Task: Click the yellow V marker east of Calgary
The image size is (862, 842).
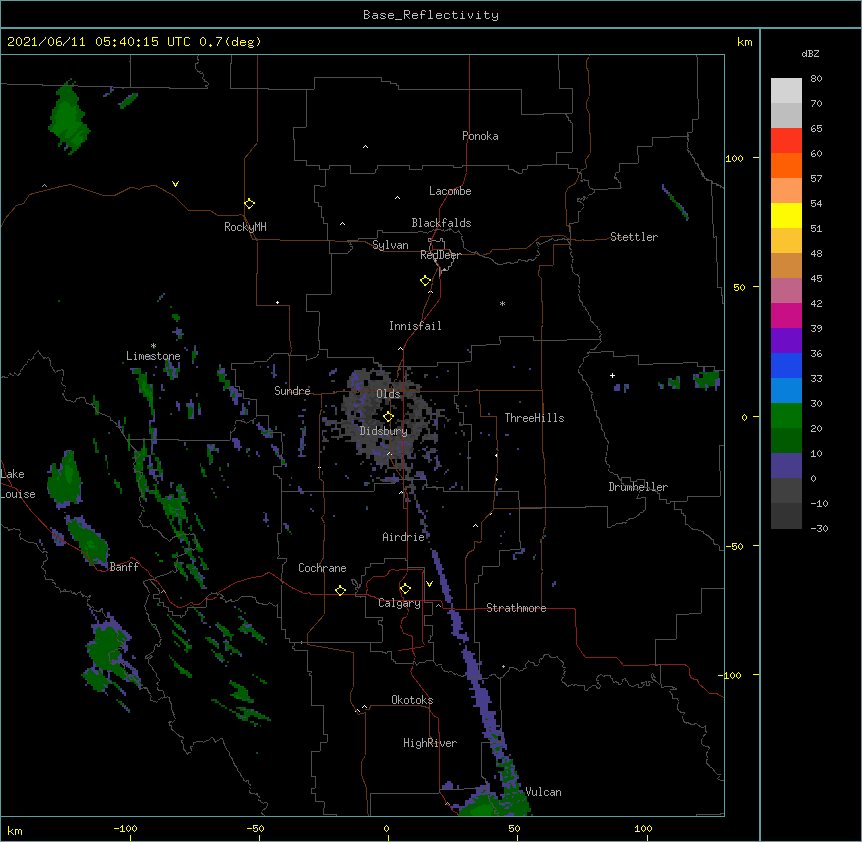Action: click(429, 584)
